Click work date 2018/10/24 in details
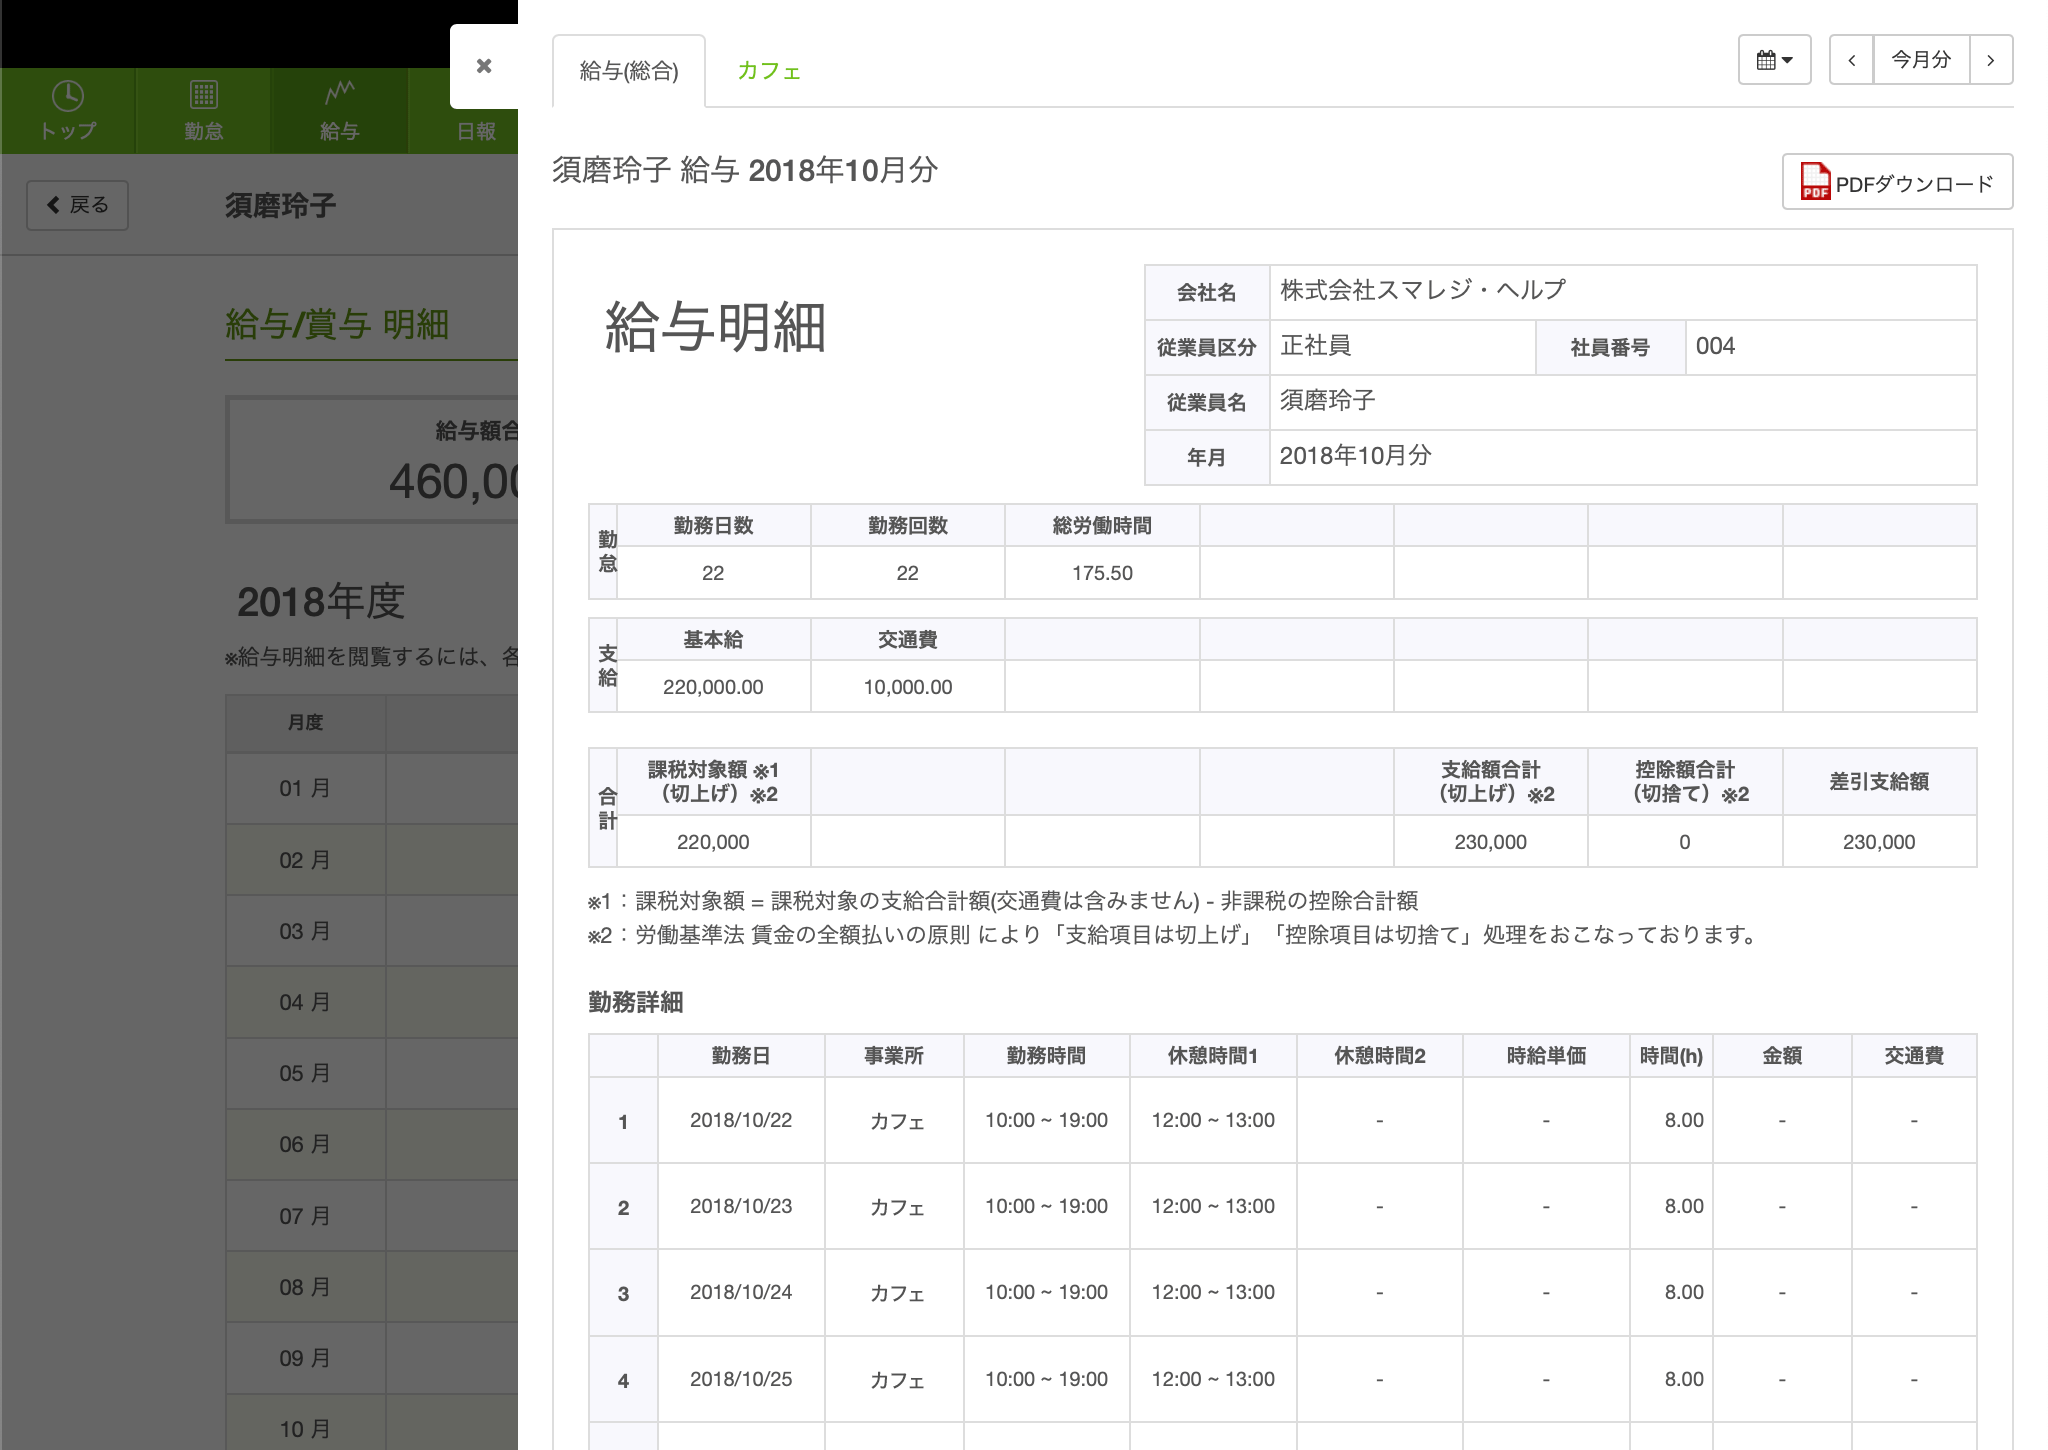Image resolution: width=2048 pixels, height=1450 pixels. click(x=741, y=1292)
